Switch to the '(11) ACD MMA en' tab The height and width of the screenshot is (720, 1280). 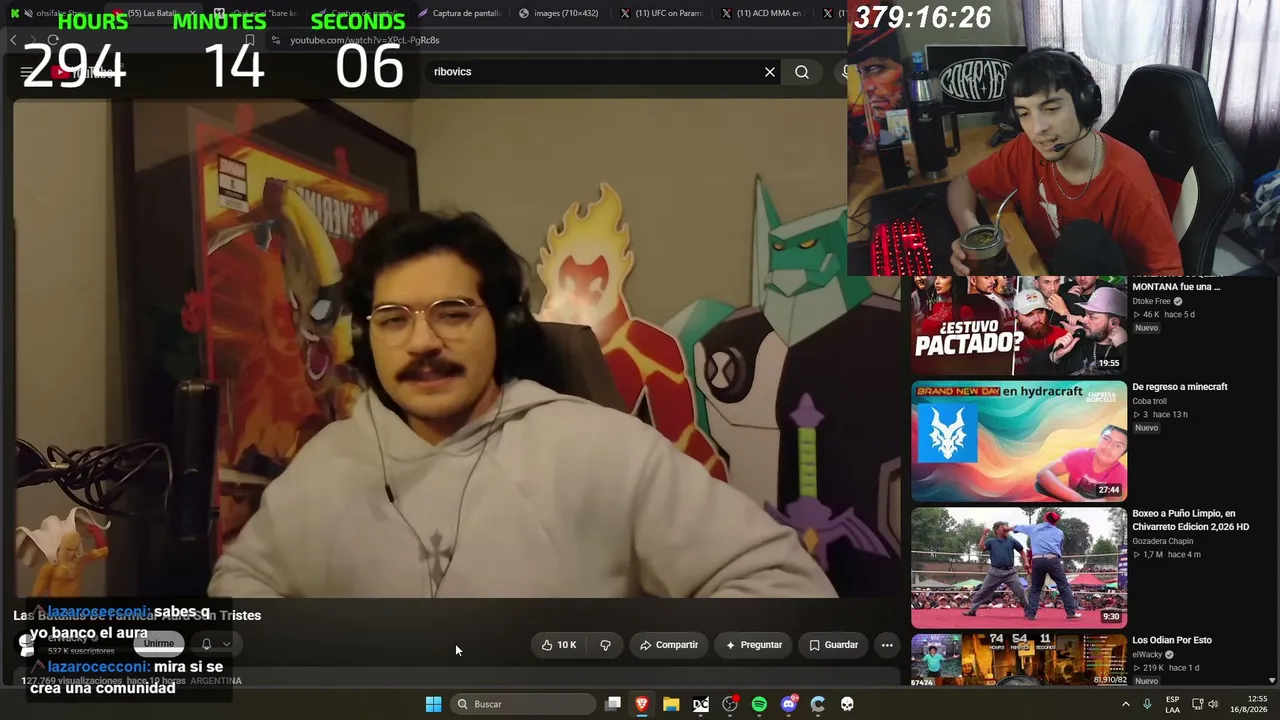tap(761, 13)
